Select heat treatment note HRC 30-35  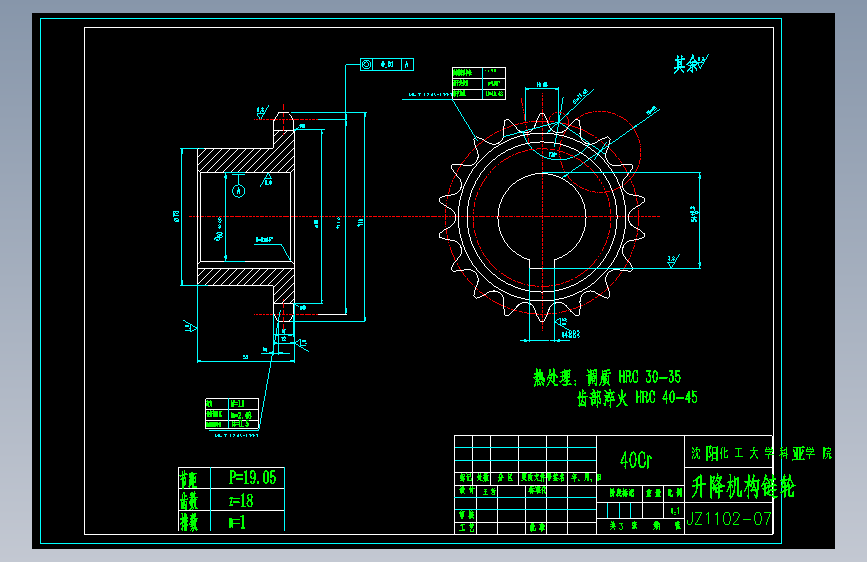[x=607, y=378]
